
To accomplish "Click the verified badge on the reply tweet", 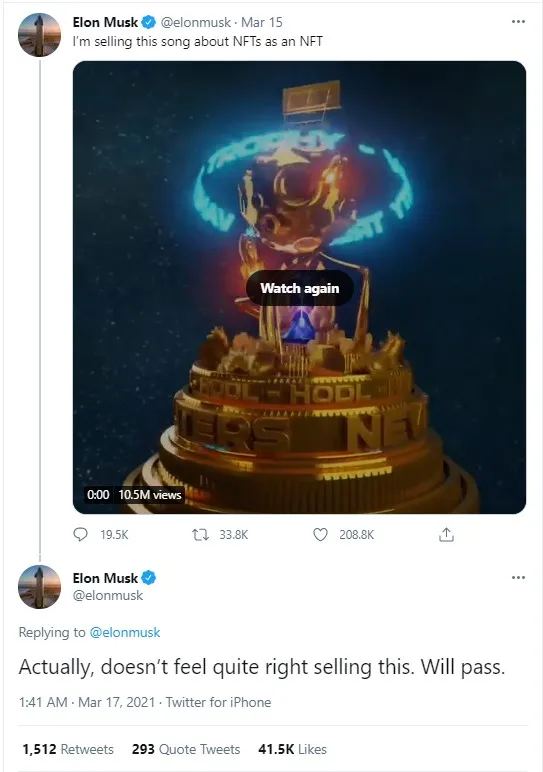I will pos(149,578).
